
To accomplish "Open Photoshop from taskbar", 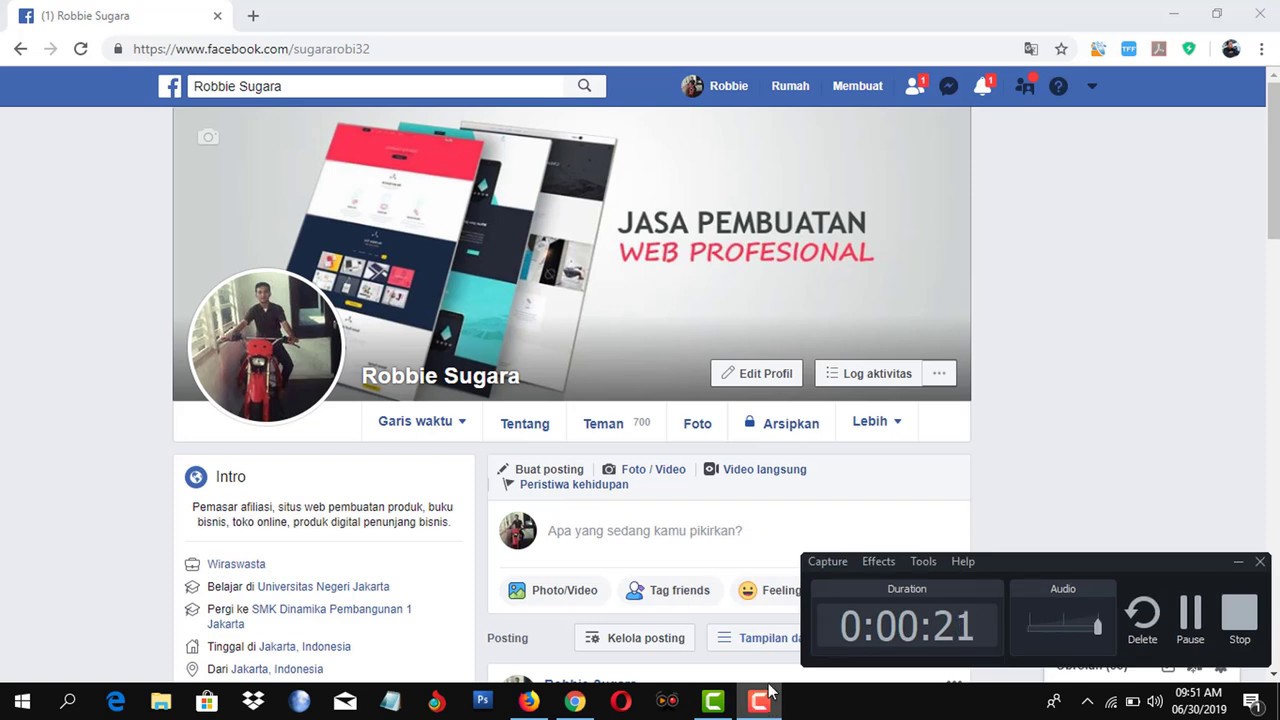I will pos(483,701).
